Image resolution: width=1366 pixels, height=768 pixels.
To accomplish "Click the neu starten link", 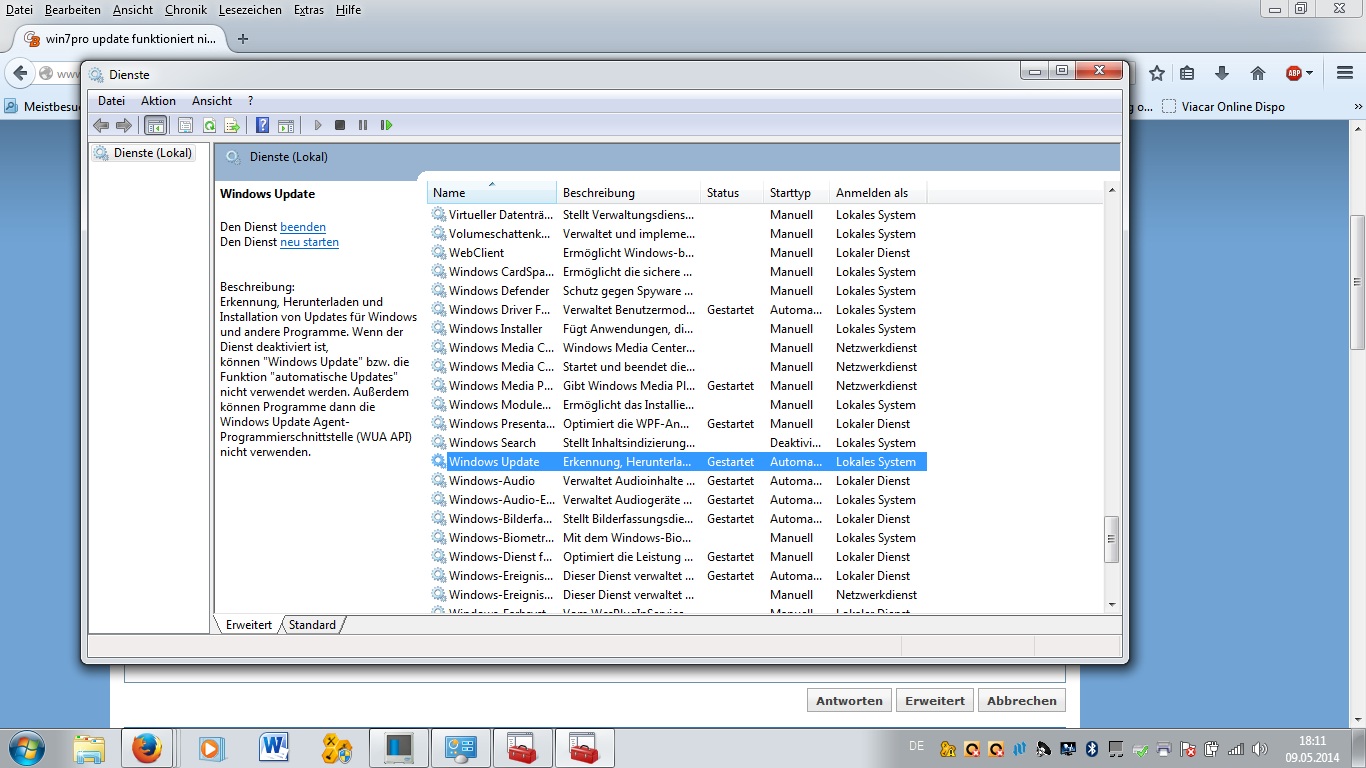I will click(x=309, y=242).
